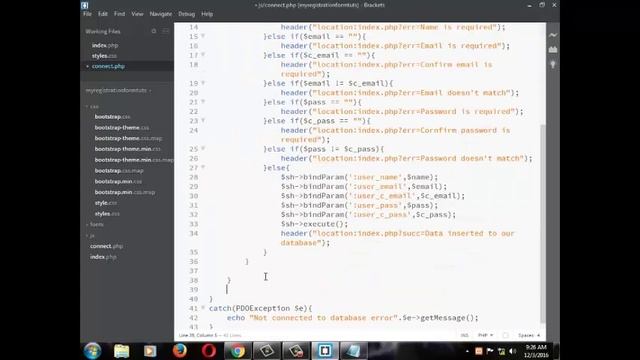Switch to the Brackets taskbar button
The width and height of the screenshot is (640, 360).
(x=325, y=351)
